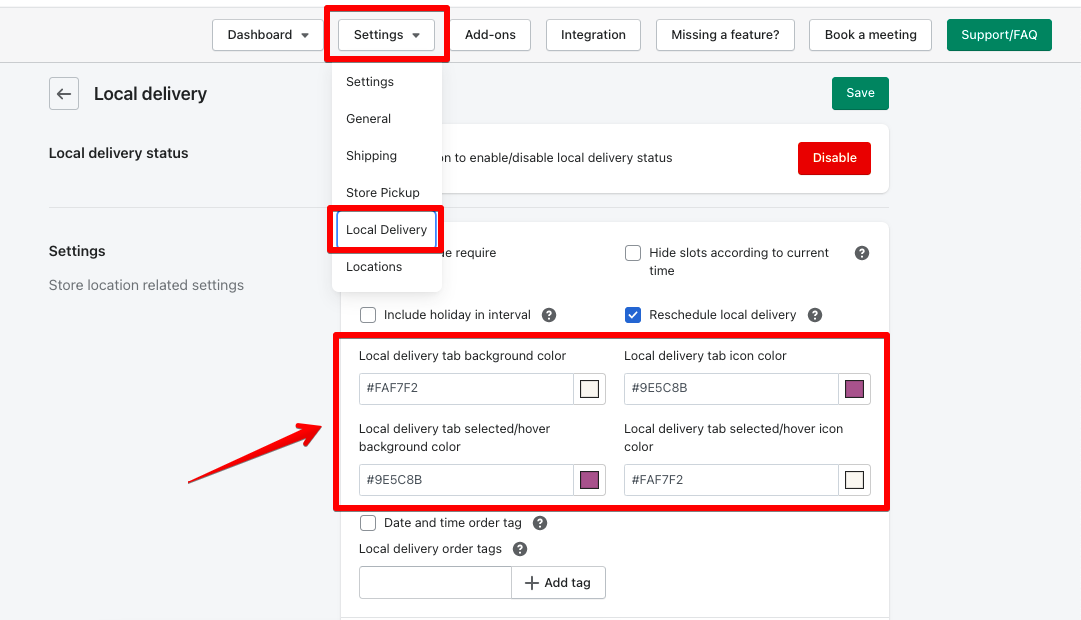
Task: Click the back arrow beside Local delivery
Action: click(64, 94)
